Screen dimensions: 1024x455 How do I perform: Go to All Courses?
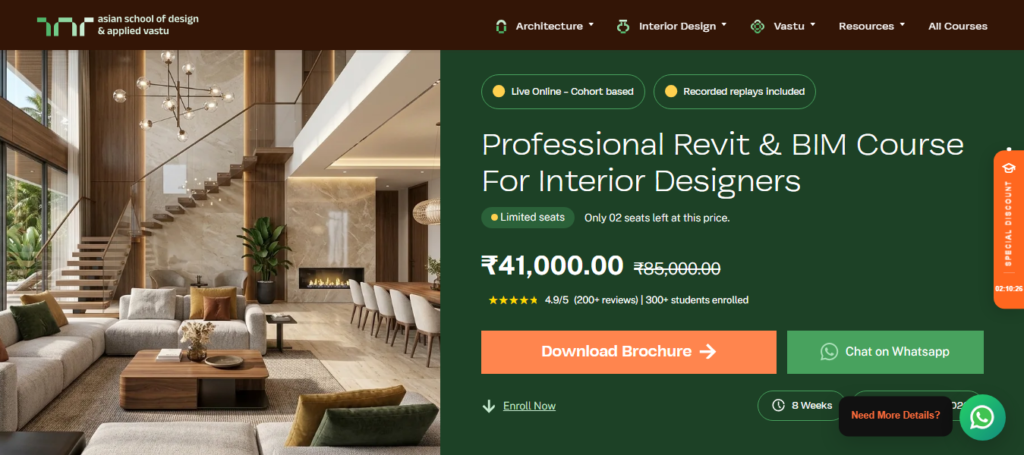point(957,26)
